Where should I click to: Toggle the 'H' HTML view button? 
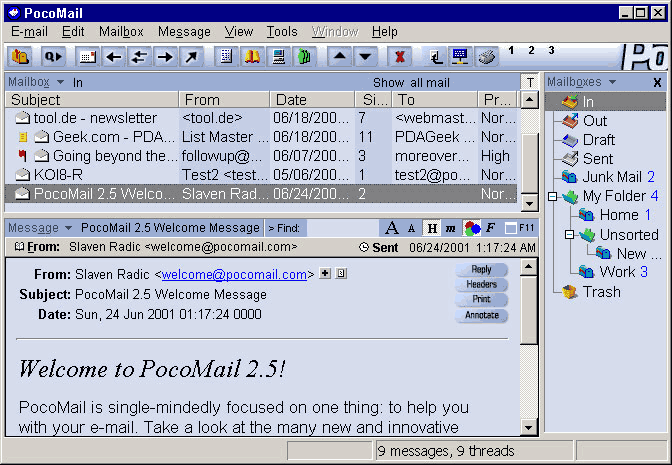click(431, 228)
